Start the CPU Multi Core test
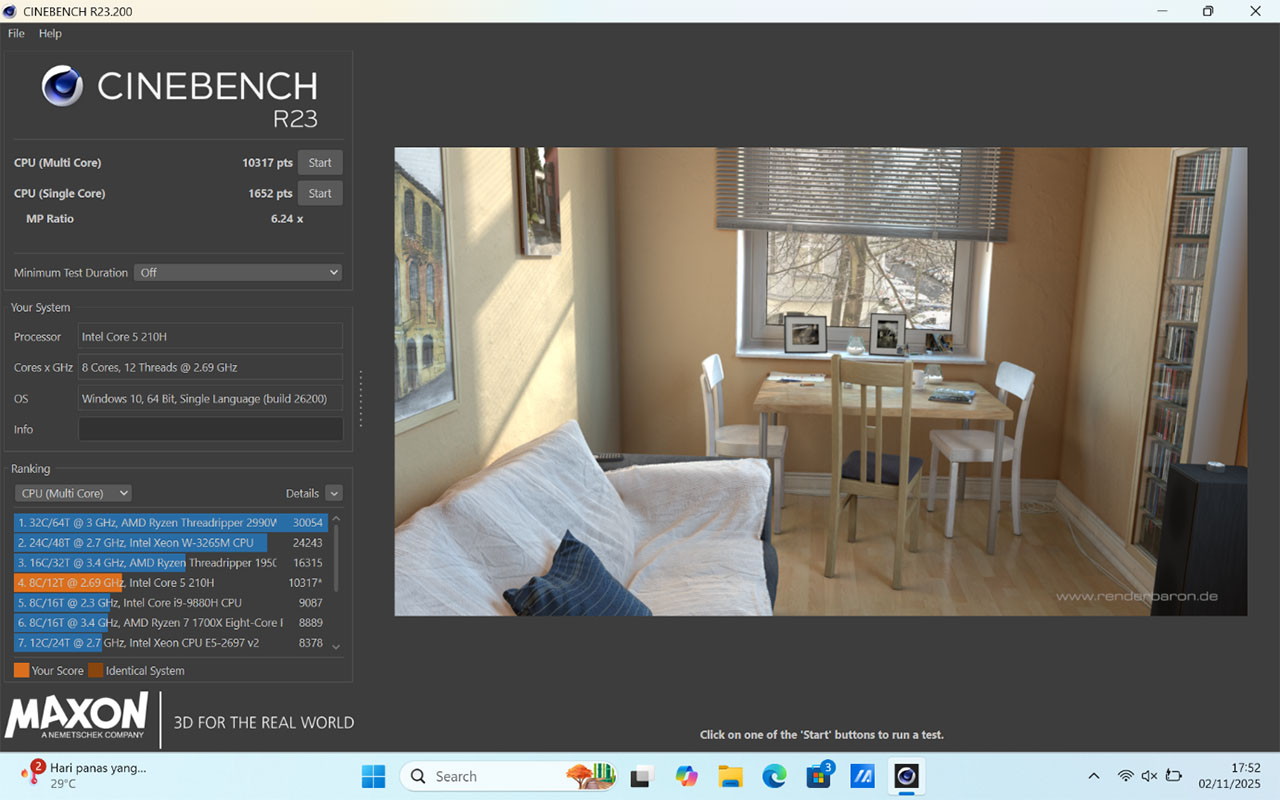1280x800 pixels. (x=320, y=163)
